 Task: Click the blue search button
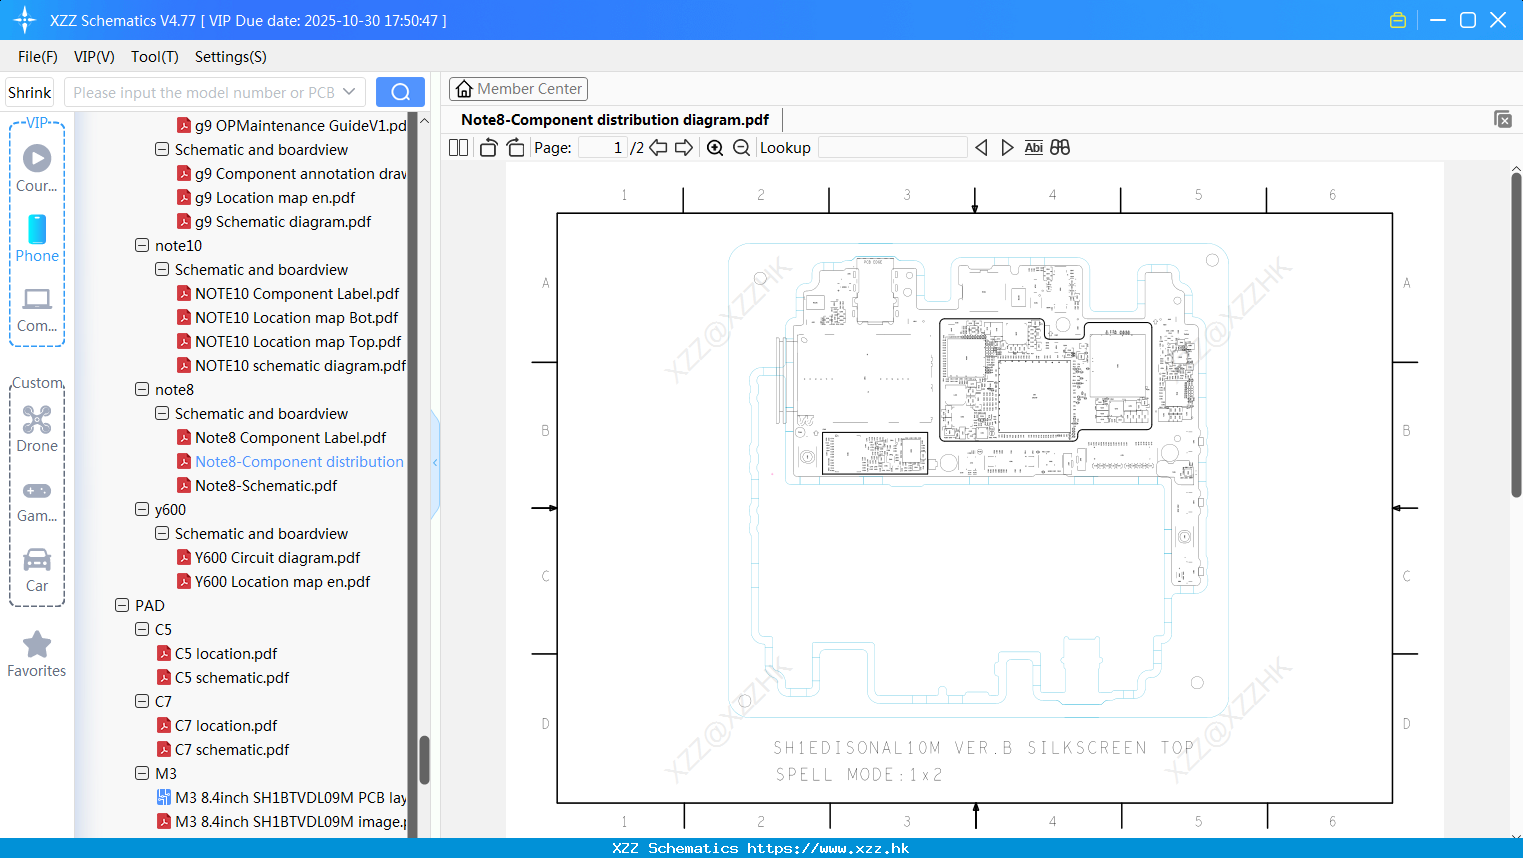coord(400,92)
